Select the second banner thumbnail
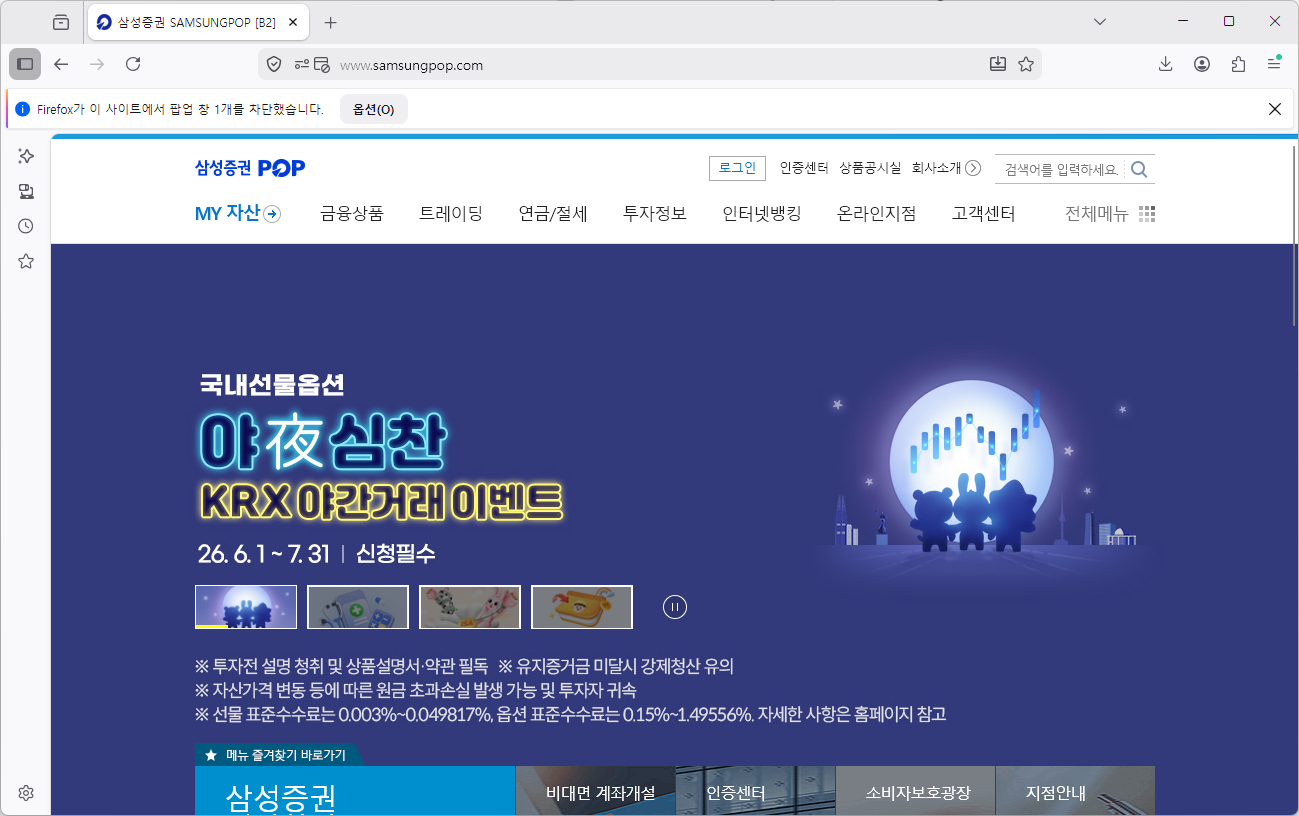Image resolution: width=1299 pixels, height=816 pixels. click(x=358, y=607)
